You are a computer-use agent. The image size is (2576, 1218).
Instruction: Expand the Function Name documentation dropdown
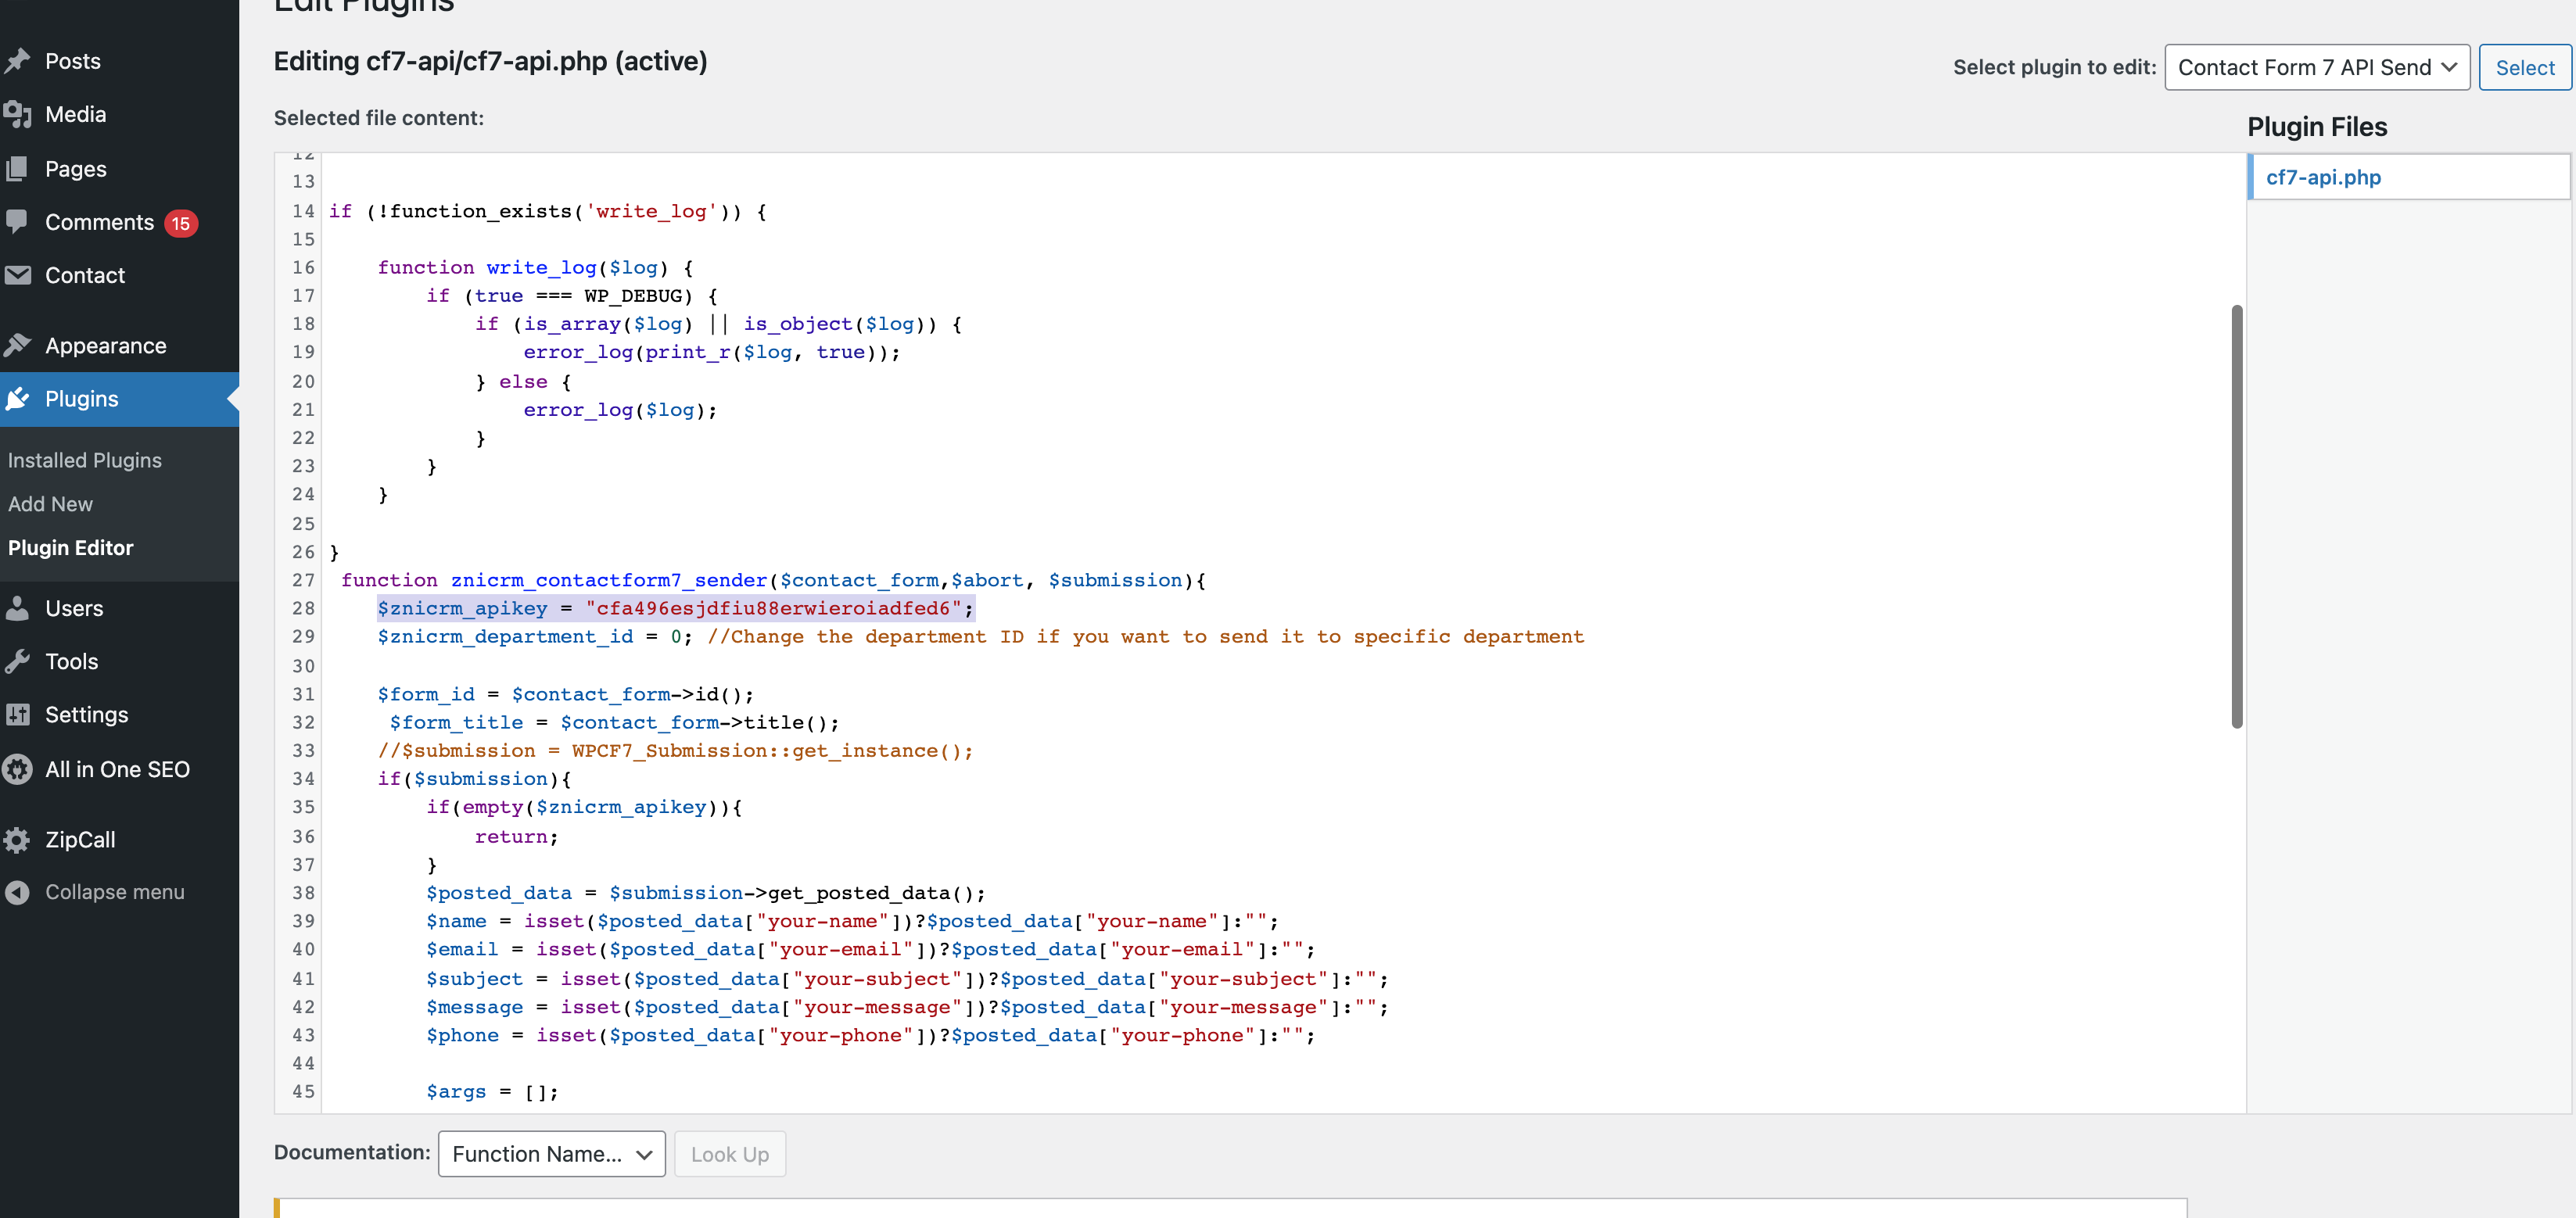click(x=551, y=1154)
